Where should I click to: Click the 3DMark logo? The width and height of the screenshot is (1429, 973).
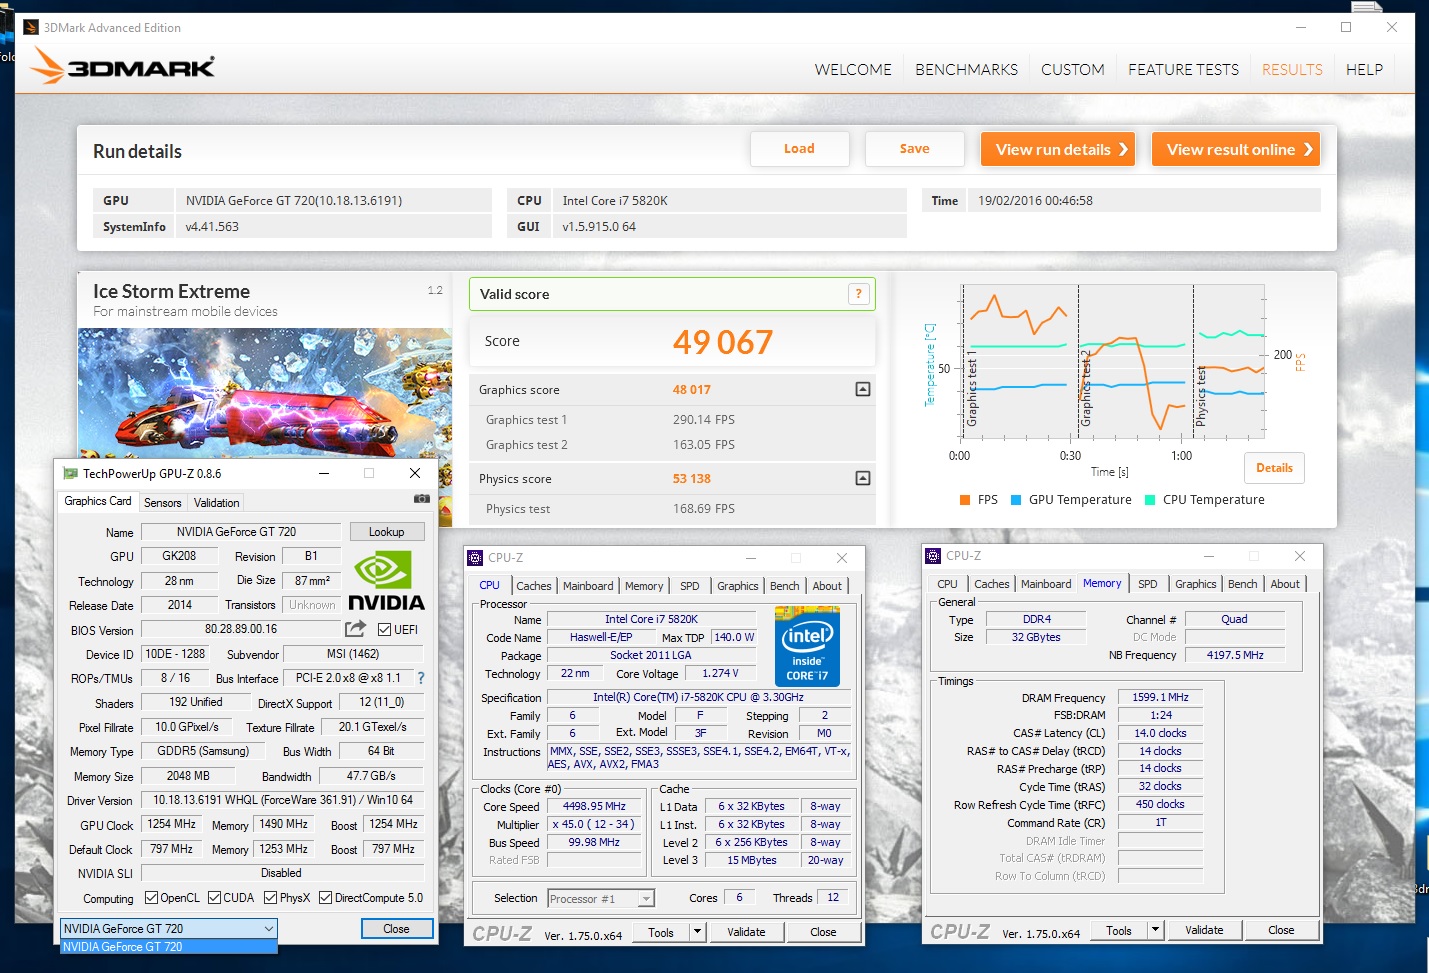click(122, 66)
